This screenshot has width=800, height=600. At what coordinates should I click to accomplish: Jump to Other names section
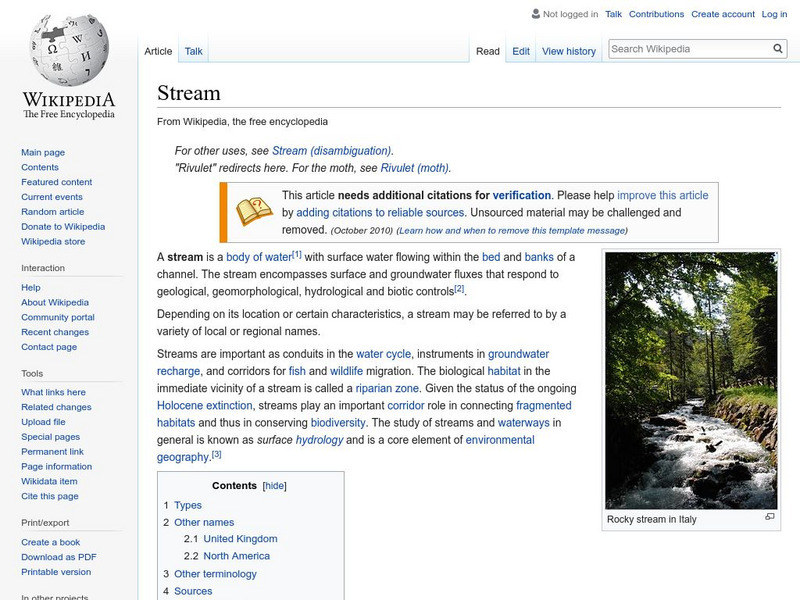204,522
